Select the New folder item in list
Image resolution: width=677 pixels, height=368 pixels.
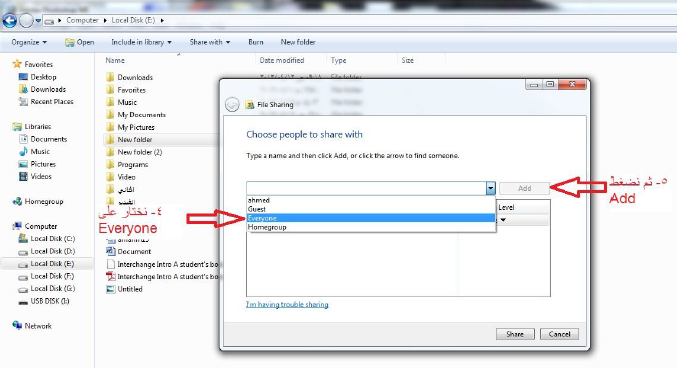(x=129, y=140)
